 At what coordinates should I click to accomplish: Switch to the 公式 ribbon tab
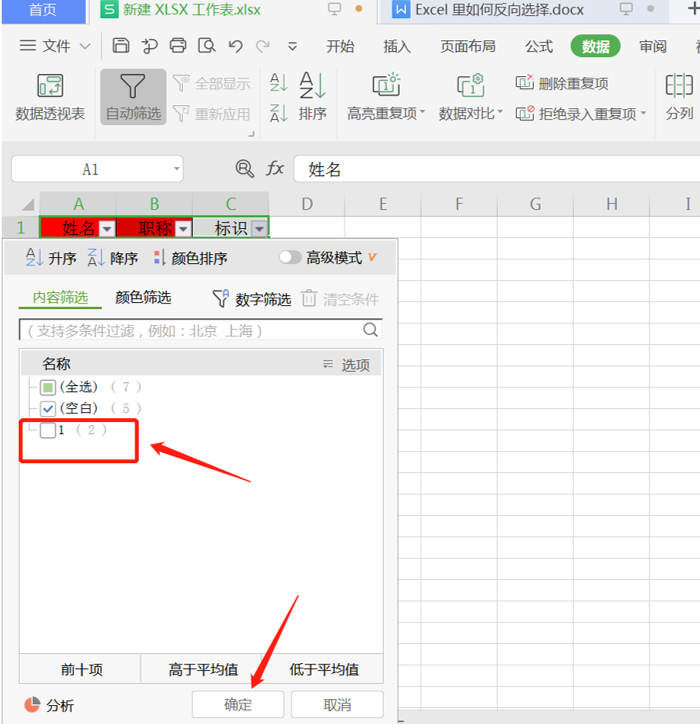point(539,46)
